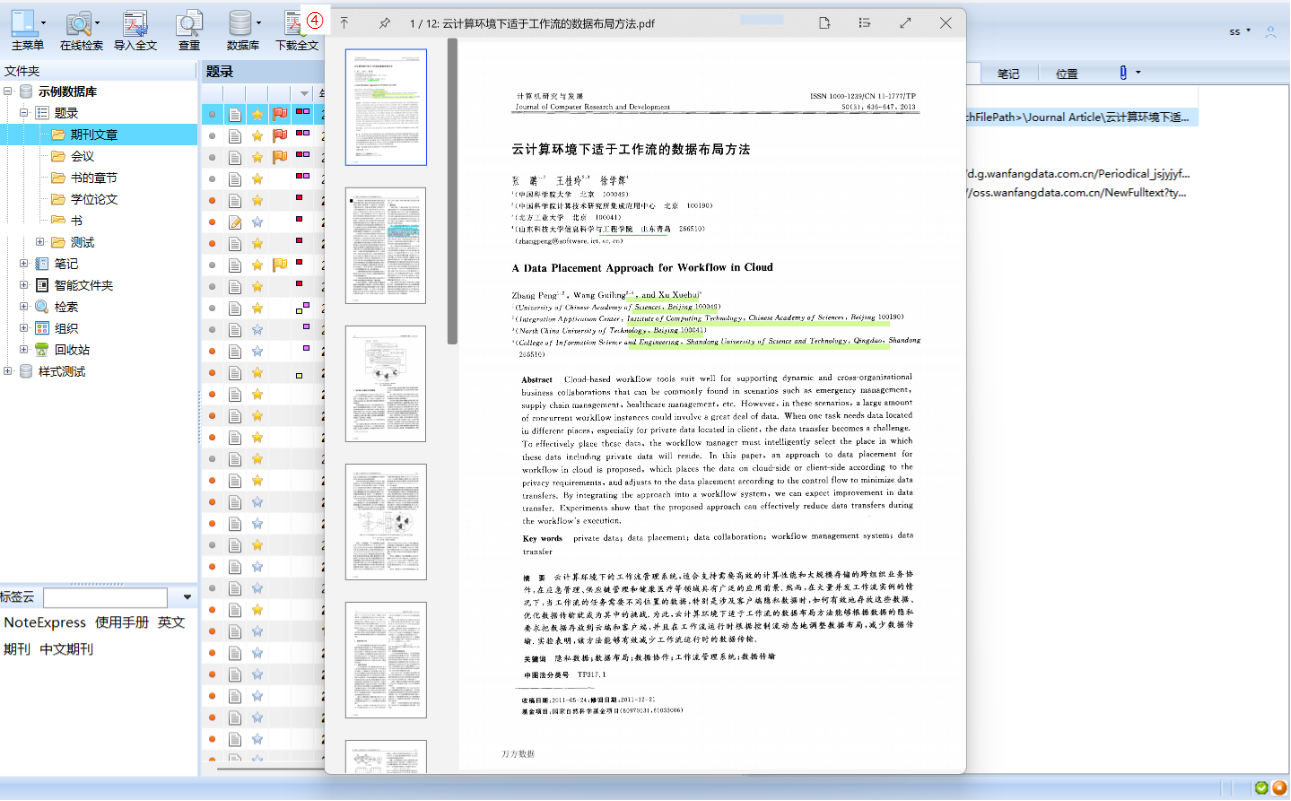
Task: Select the 书的章节 folder
Action: coord(94,178)
